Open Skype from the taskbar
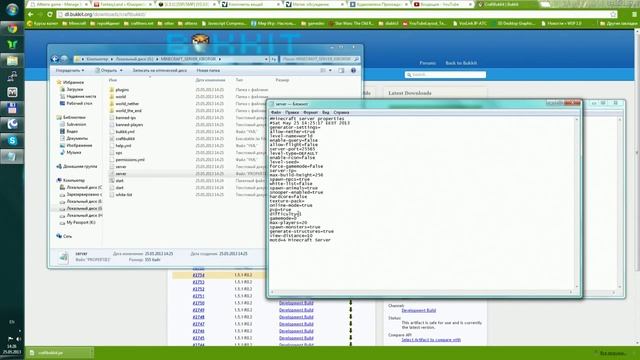This screenshot has height=360, width=640. pyautogui.click(x=12, y=140)
